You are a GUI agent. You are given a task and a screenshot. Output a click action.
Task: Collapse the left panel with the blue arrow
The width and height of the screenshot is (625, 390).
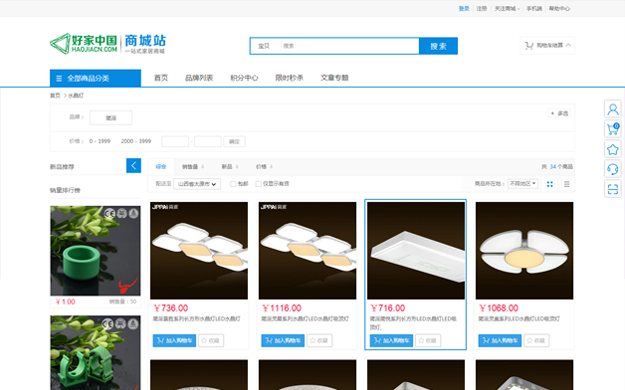(x=134, y=165)
